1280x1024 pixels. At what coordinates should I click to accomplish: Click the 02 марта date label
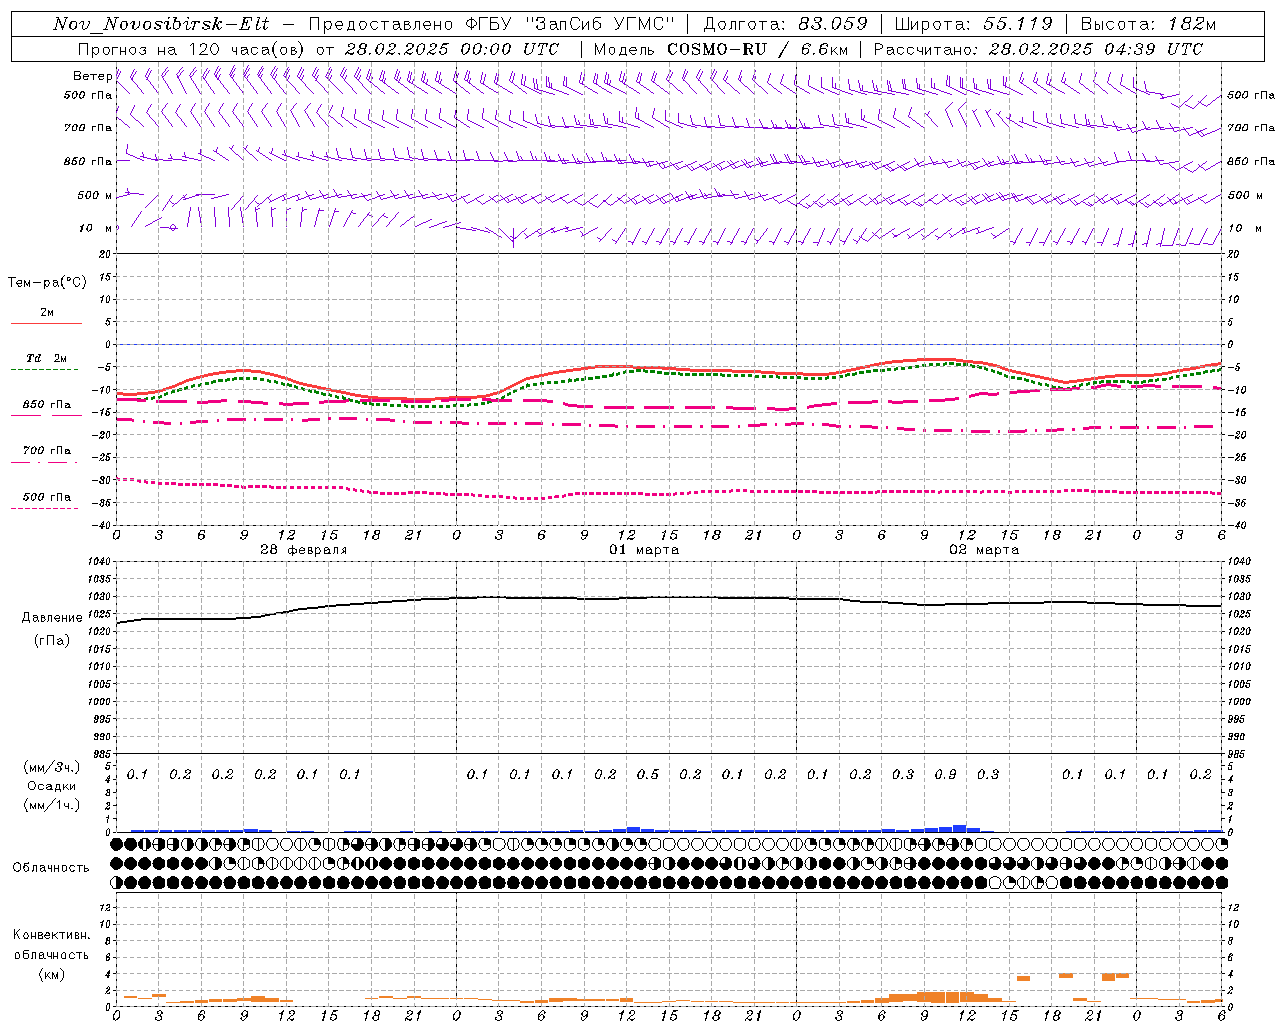984,550
